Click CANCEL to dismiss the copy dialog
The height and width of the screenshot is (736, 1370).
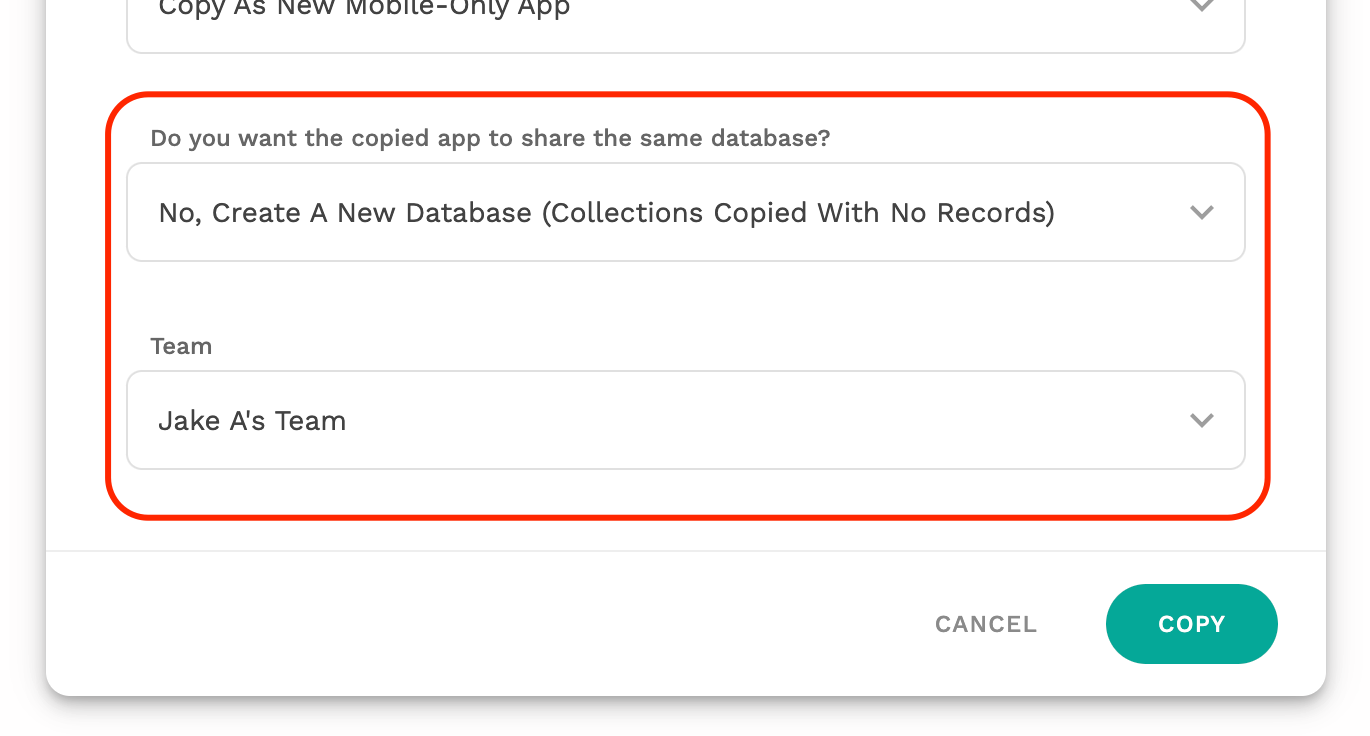pos(985,624)
